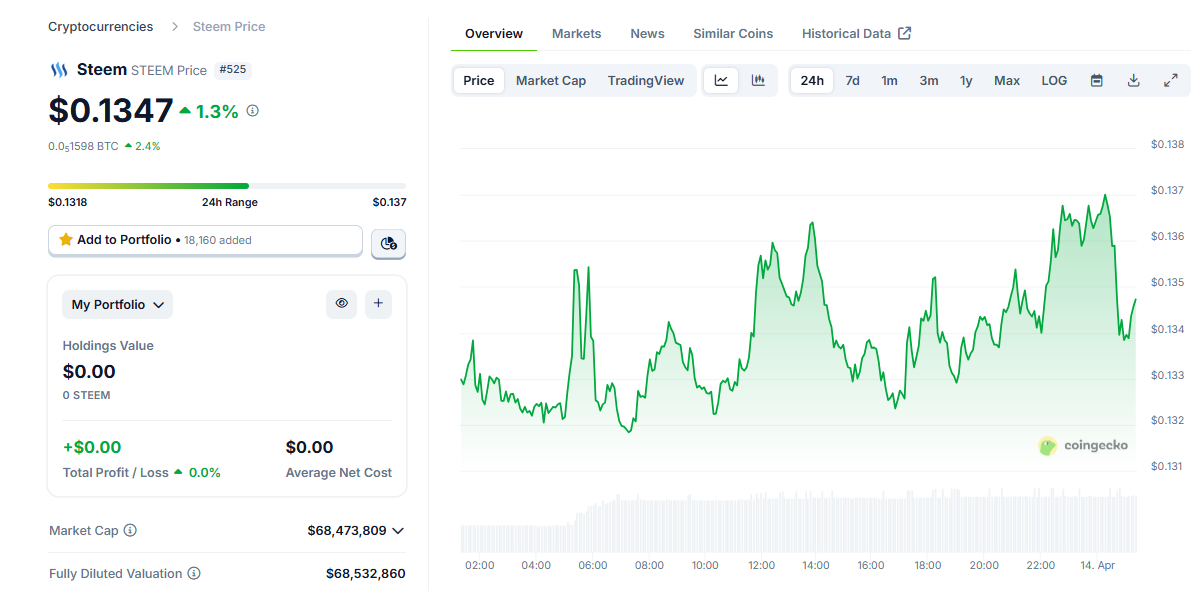This screenshot has height=591, width=1199.
Task: Click the price change info icon
Action: 252,111
